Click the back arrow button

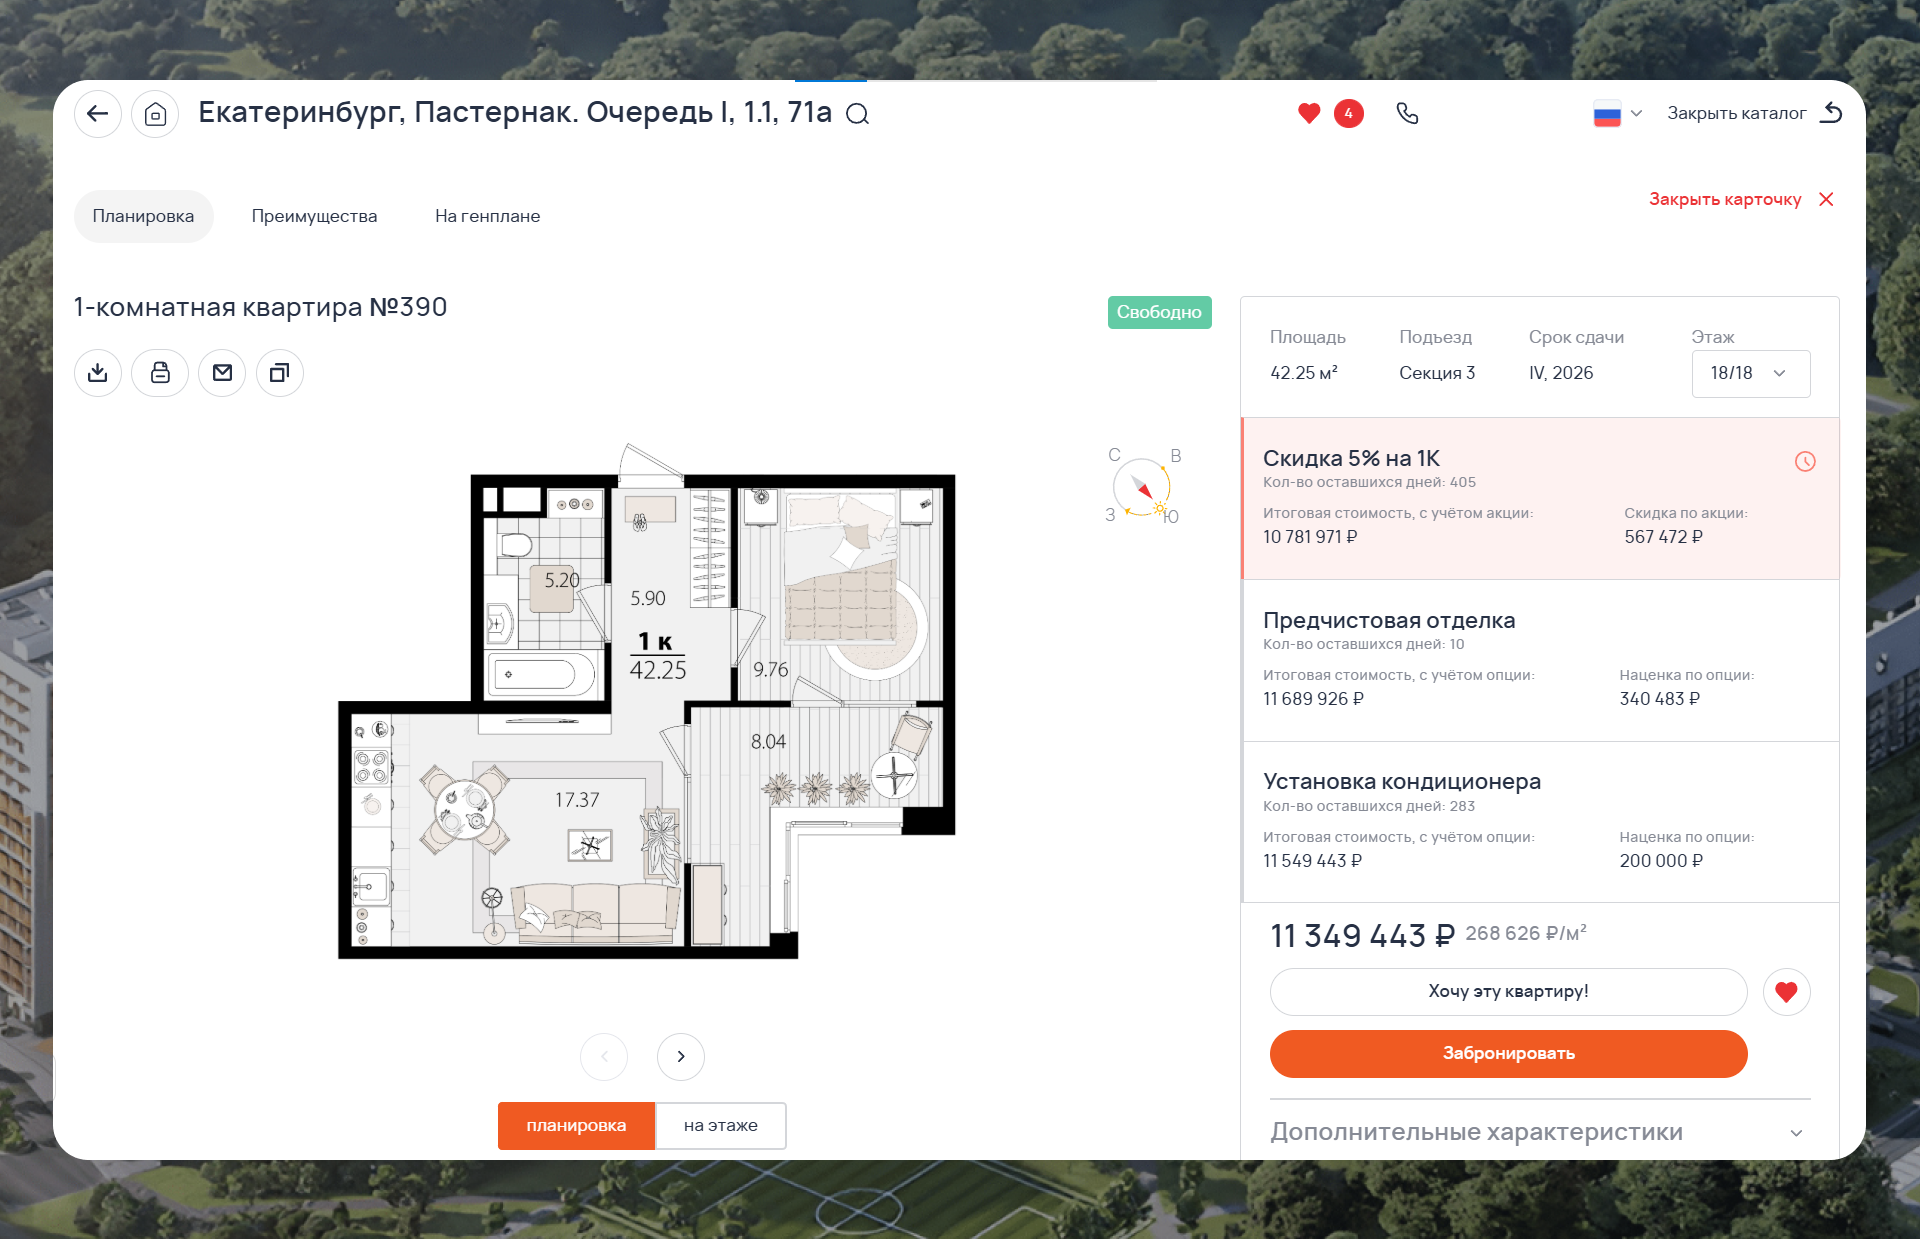(98, 114)
